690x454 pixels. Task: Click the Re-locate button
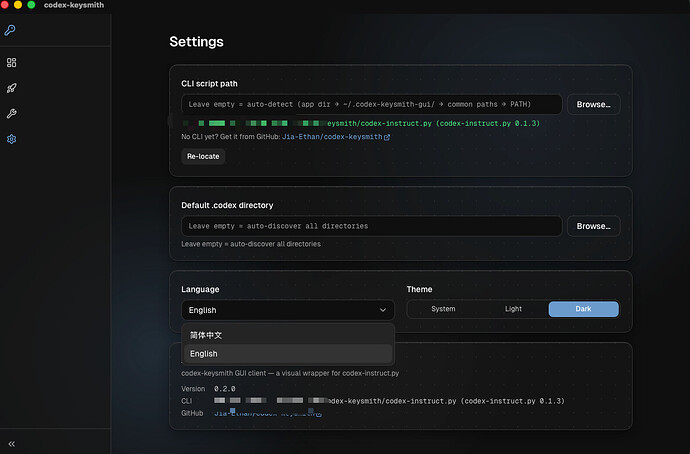[203, 156]
